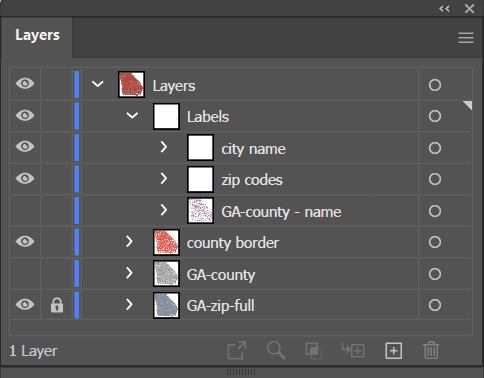
Task: Lock the Labels sublayer
Action: click(57, 116)
